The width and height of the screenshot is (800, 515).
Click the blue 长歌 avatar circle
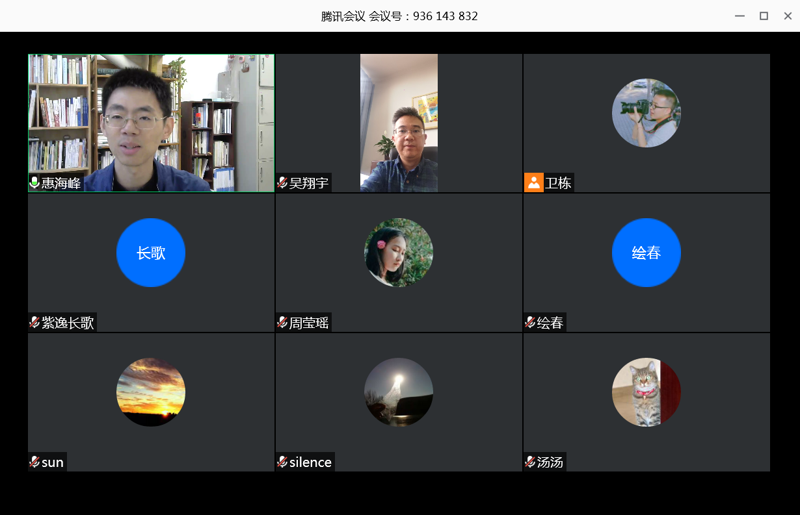click(151, 253)
